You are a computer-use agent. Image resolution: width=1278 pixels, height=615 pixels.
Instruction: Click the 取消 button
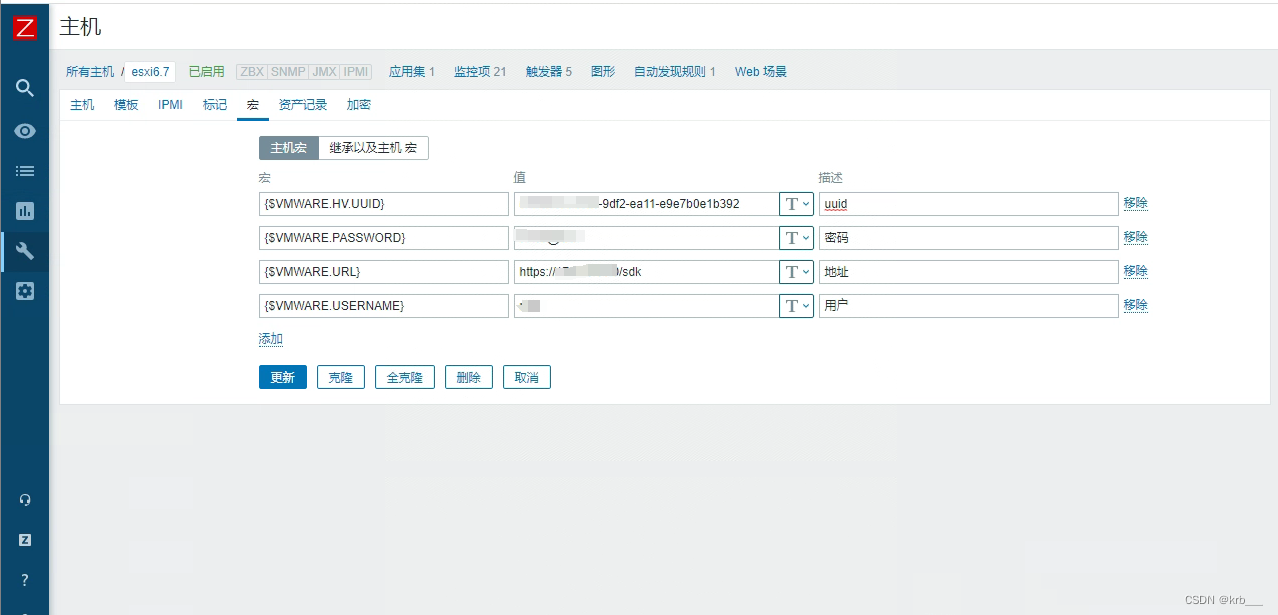pos(527,377)
